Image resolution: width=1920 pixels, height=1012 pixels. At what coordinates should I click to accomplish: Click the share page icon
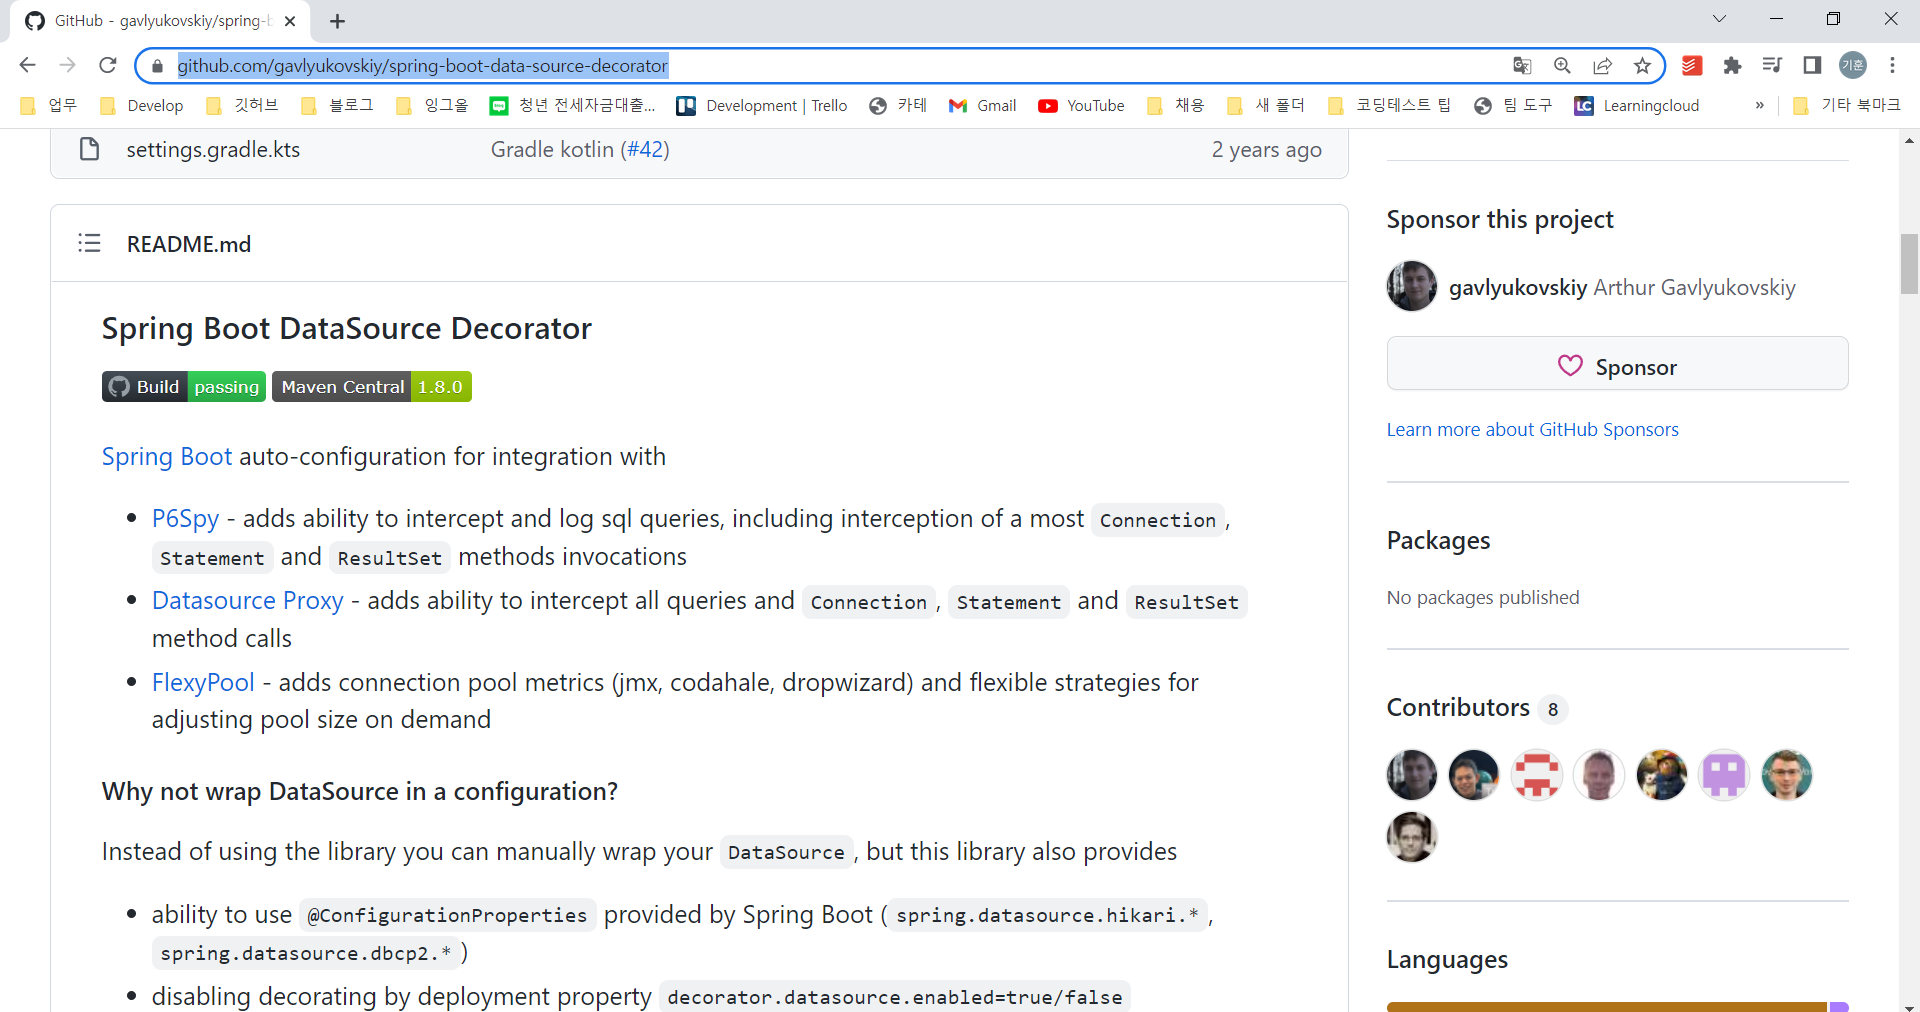[x=1602, y=66]
